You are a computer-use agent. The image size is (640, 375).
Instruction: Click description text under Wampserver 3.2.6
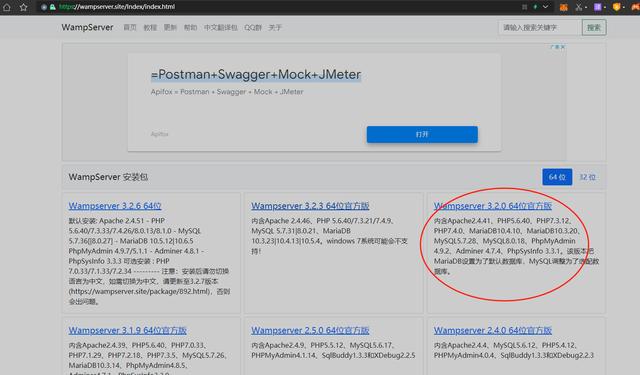150,261
